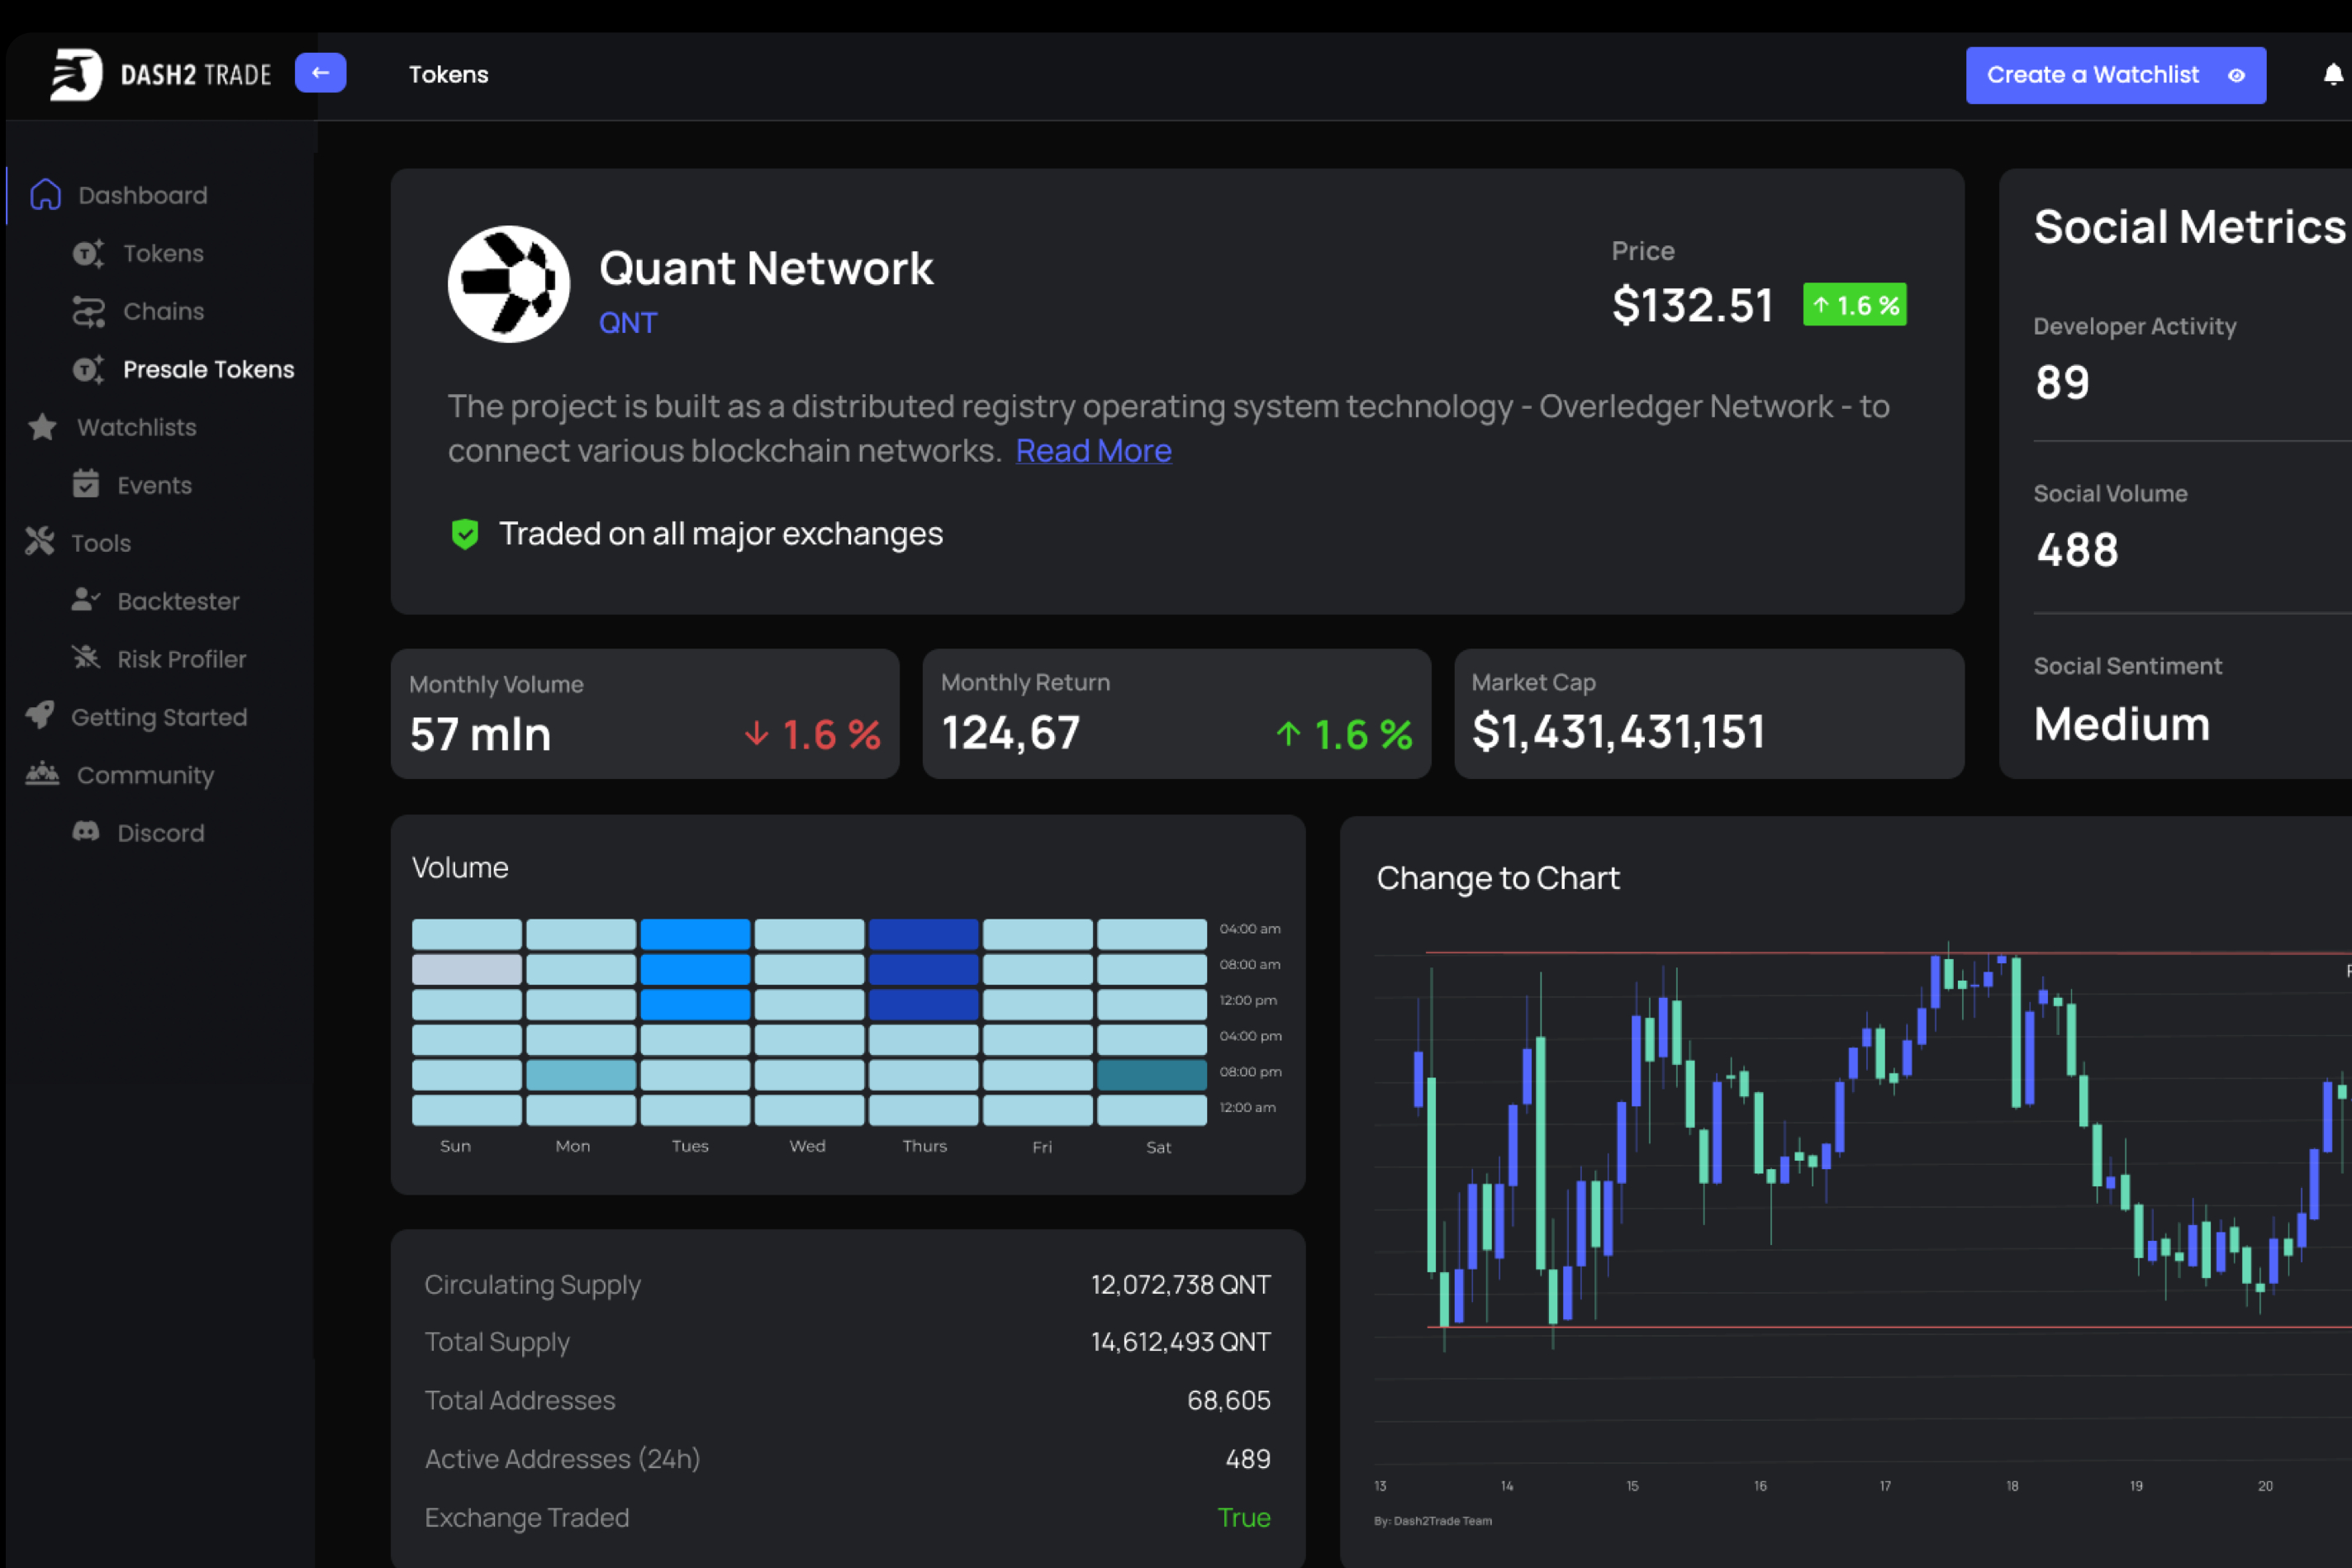Open Risk Profiler in the sidebar
Viewport: 2352px width, 1568px height.
(181, 659)
